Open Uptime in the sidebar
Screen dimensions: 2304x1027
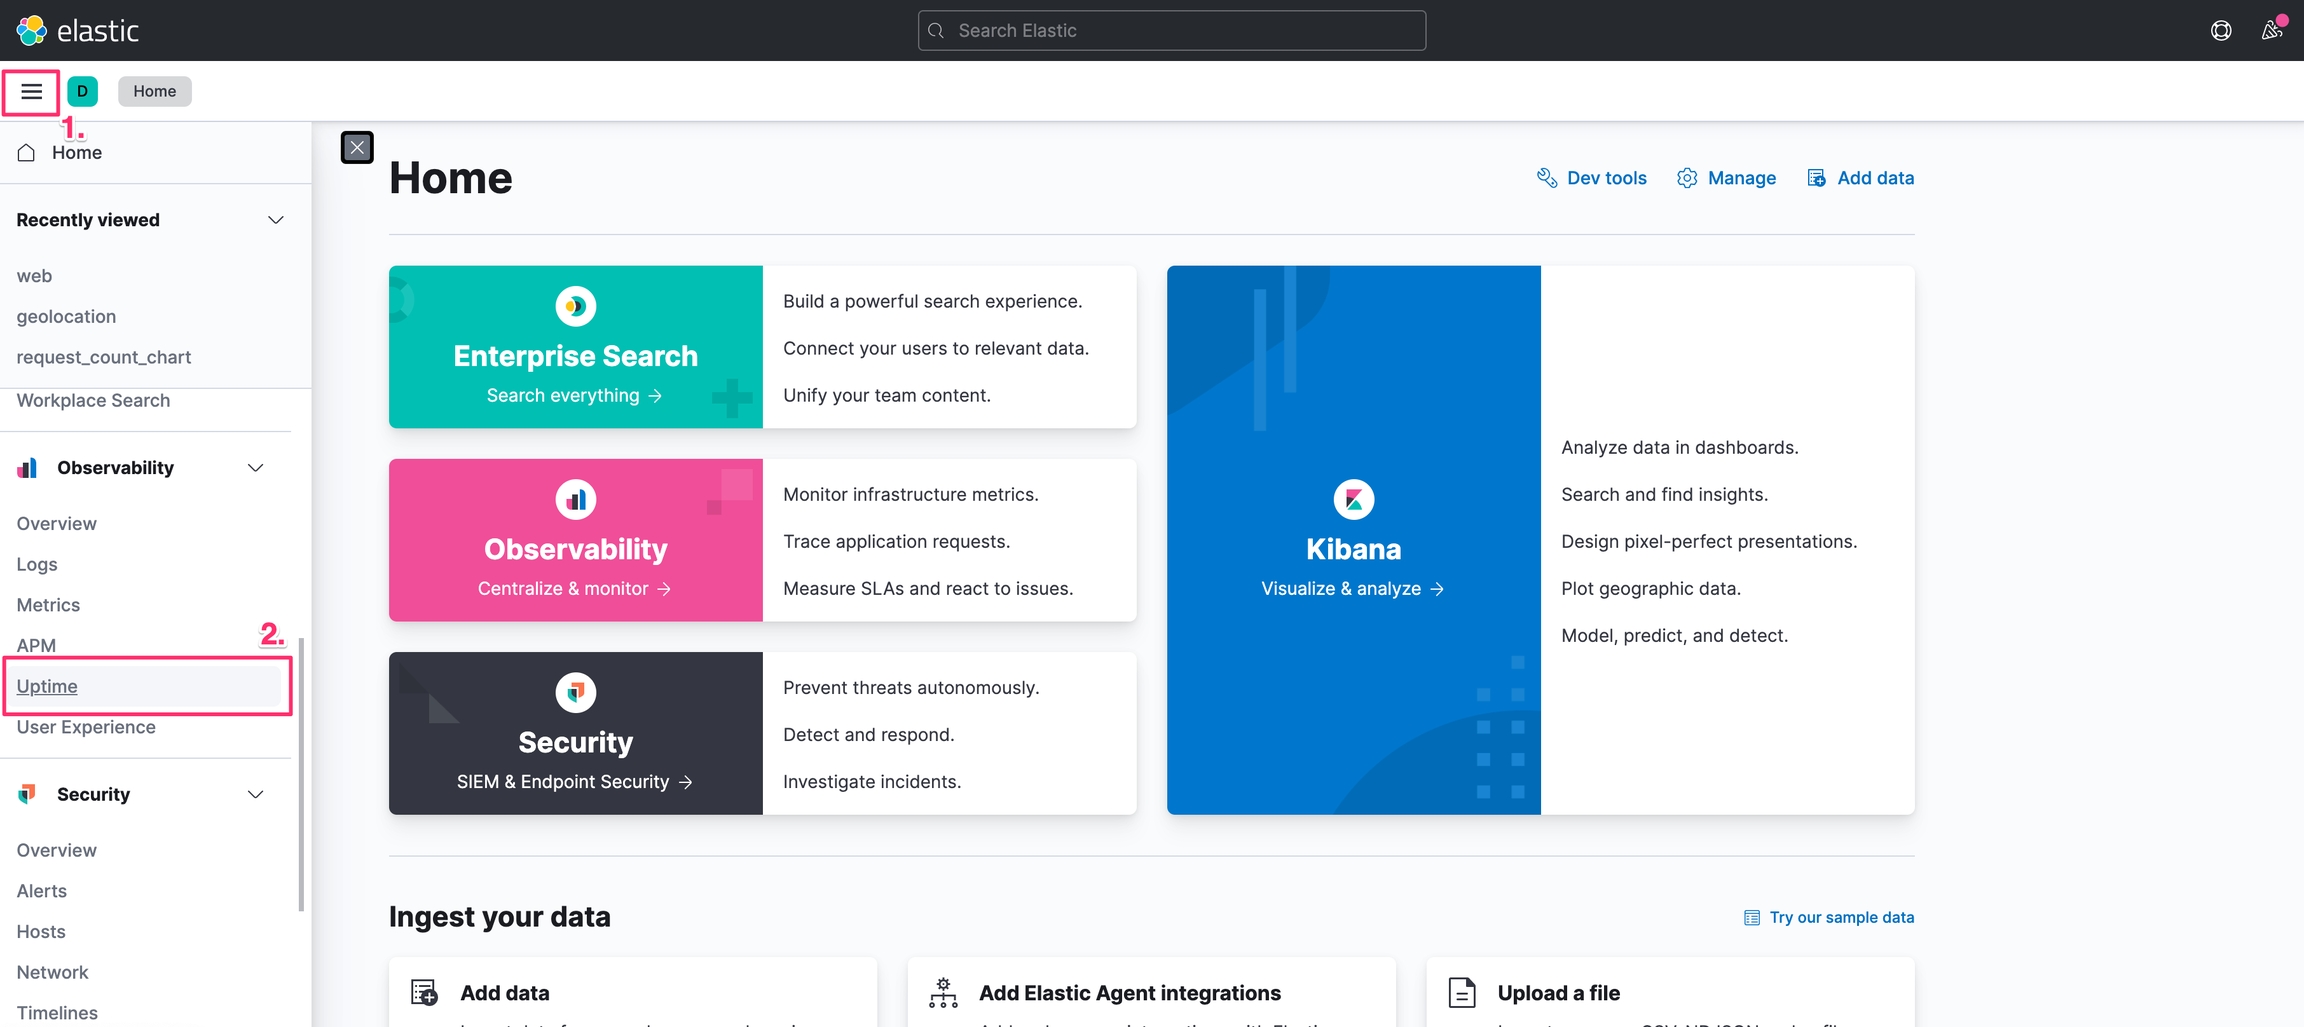point(47,686)
